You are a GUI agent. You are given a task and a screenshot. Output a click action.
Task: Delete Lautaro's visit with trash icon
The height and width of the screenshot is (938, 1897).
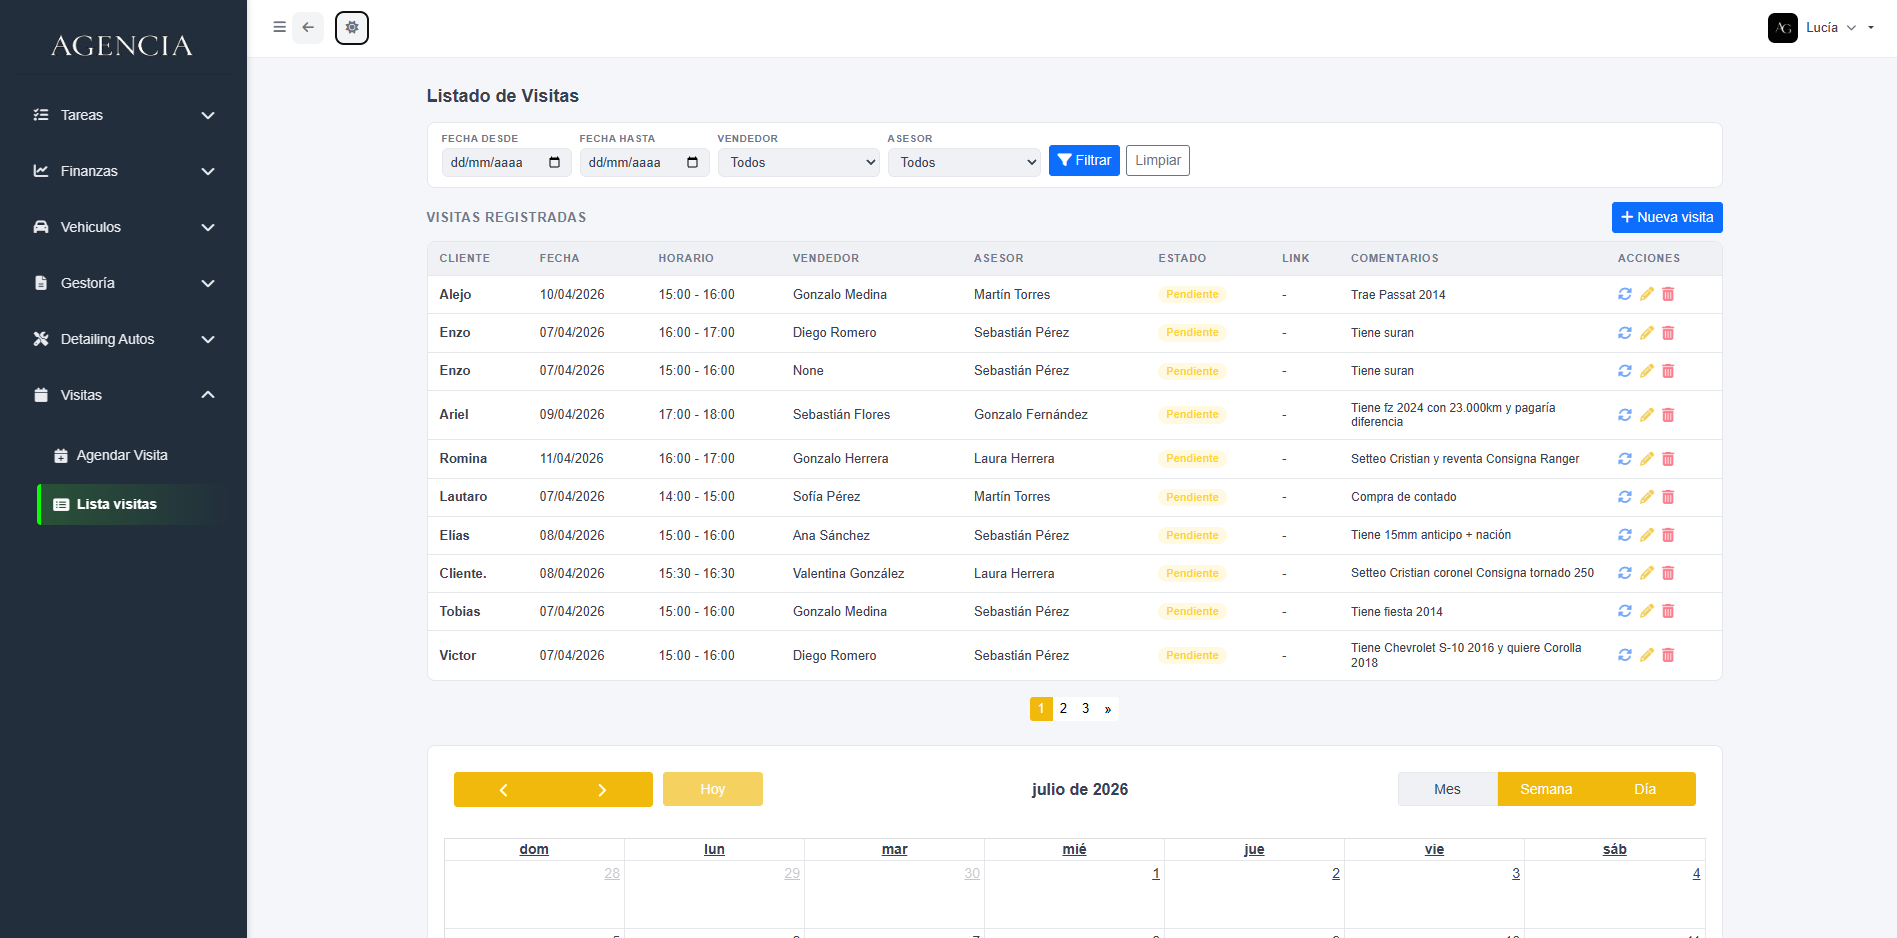click(1668, 497)
